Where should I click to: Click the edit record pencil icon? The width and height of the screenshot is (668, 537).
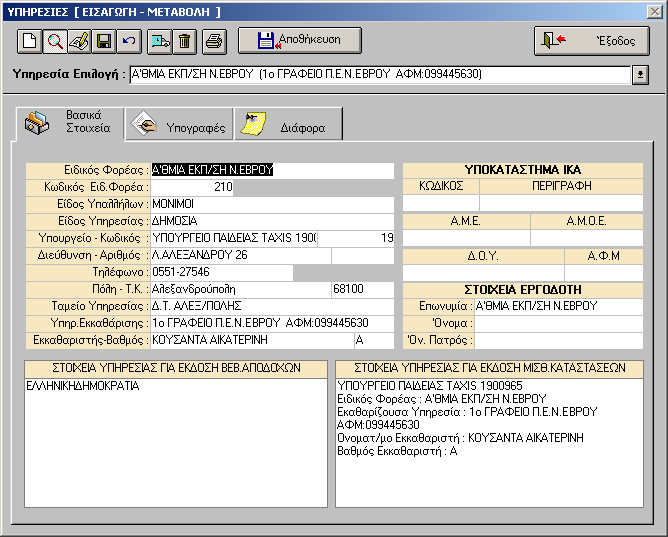(x=79, y=41)
